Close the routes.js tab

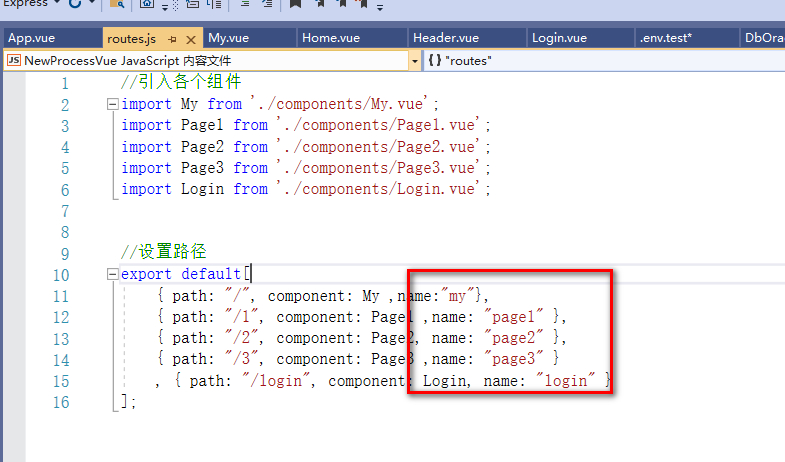pos(191,40)
